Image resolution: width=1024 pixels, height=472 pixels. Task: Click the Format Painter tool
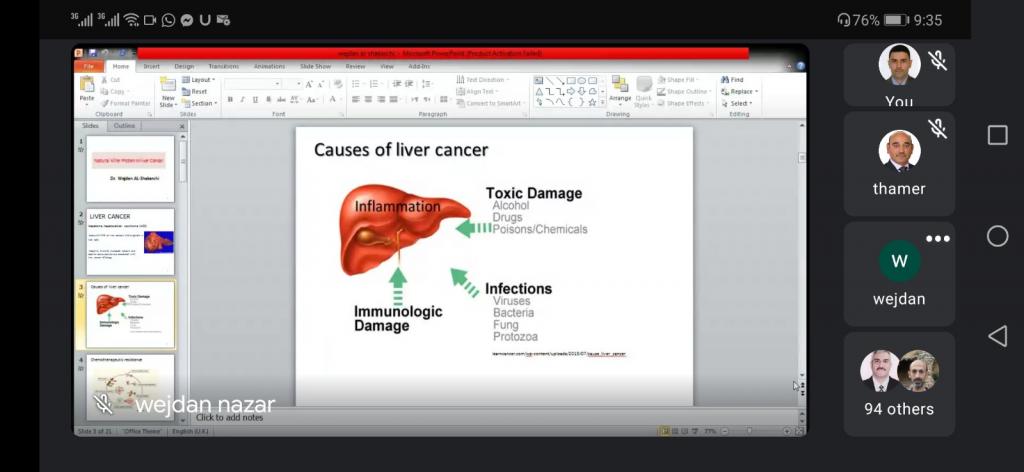pos(125,102)
